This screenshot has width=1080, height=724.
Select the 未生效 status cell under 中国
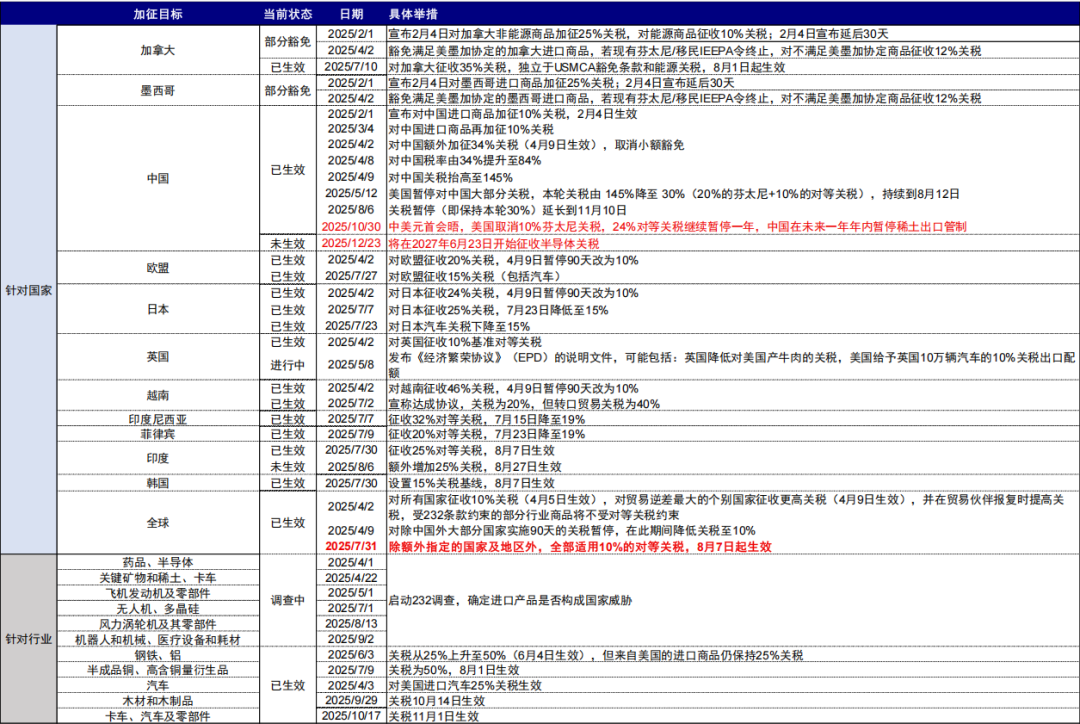click(287, 241)
